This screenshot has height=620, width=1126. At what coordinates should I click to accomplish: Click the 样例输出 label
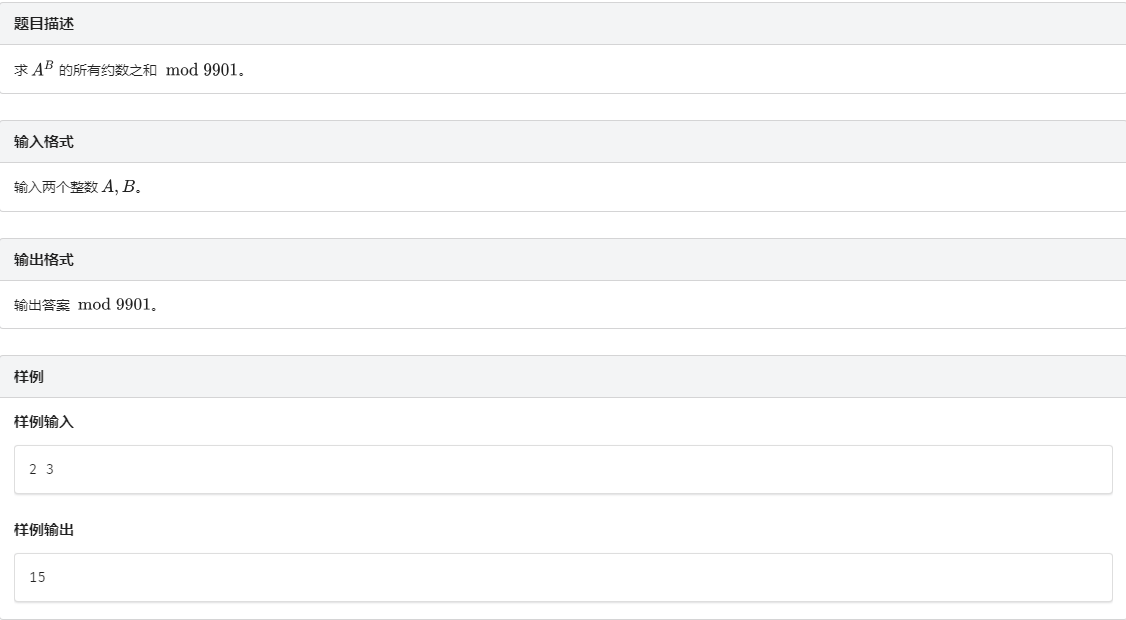point(44,530)
